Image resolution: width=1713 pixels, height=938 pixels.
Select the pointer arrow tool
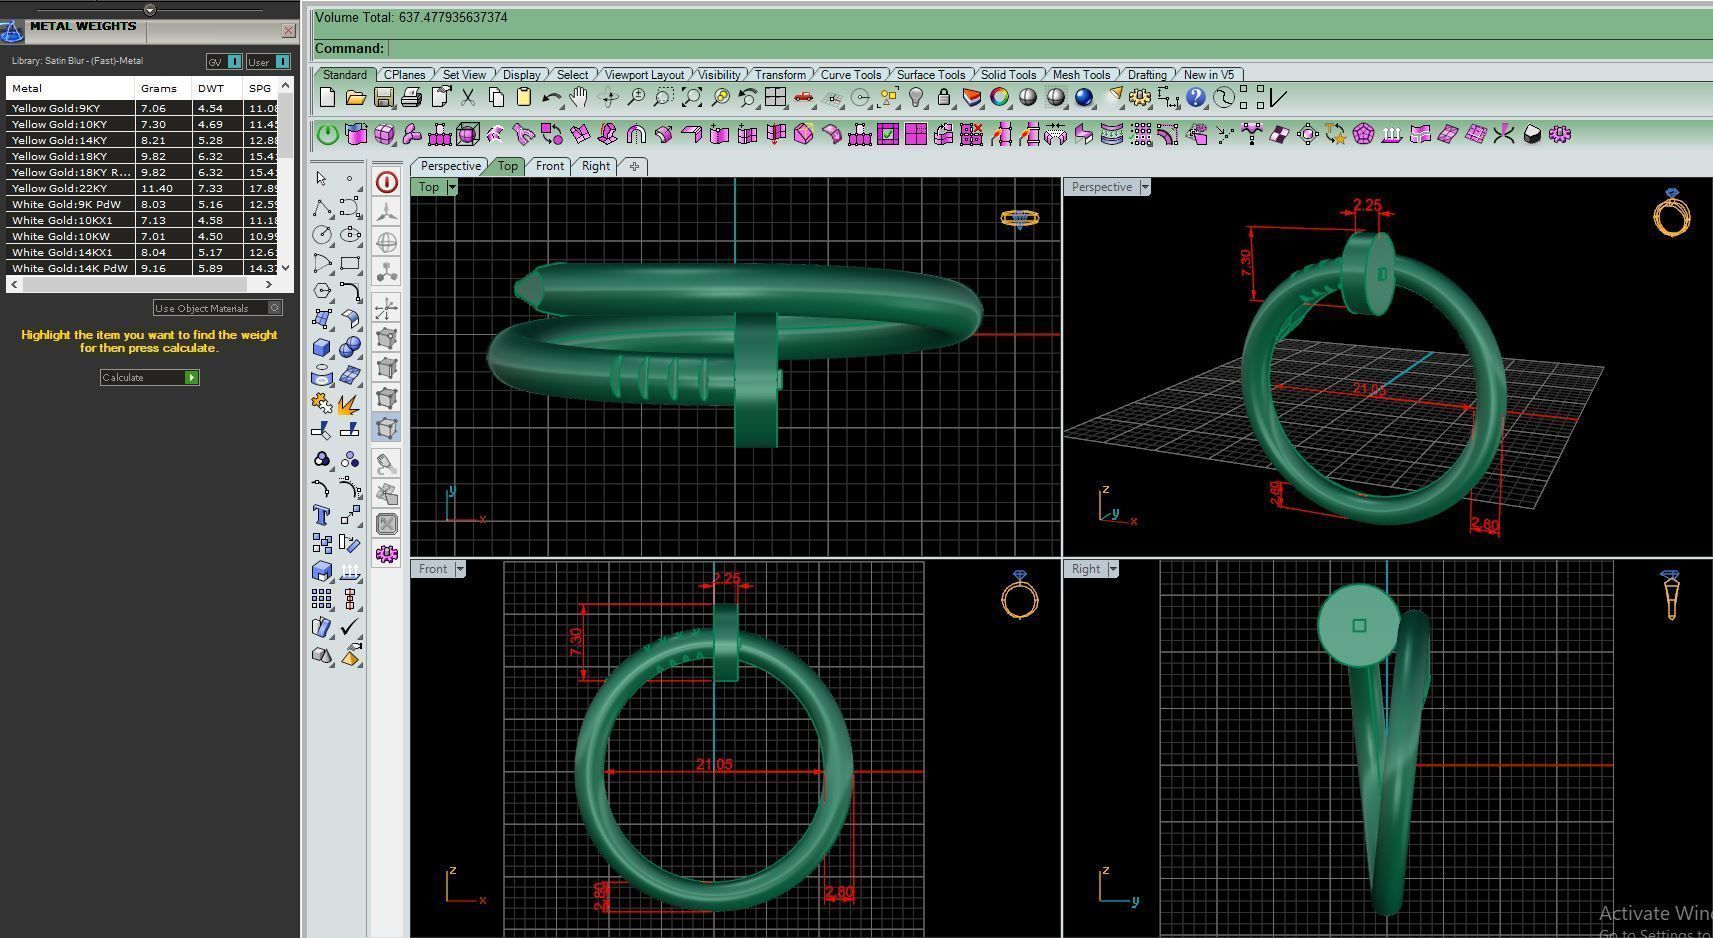coord(321,178)
